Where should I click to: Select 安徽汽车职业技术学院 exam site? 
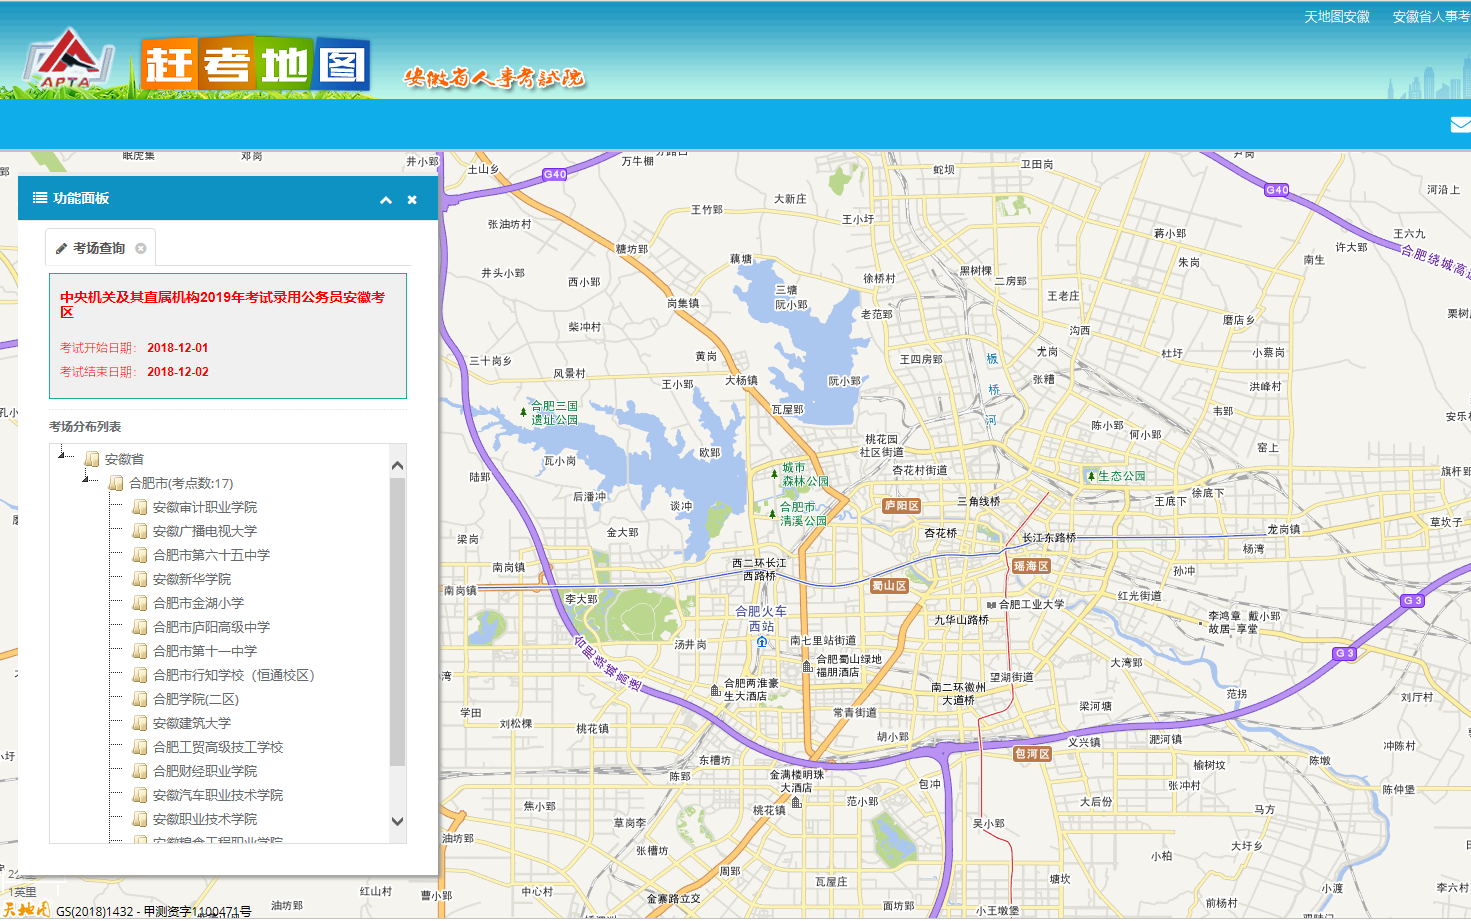click(218, 795)
